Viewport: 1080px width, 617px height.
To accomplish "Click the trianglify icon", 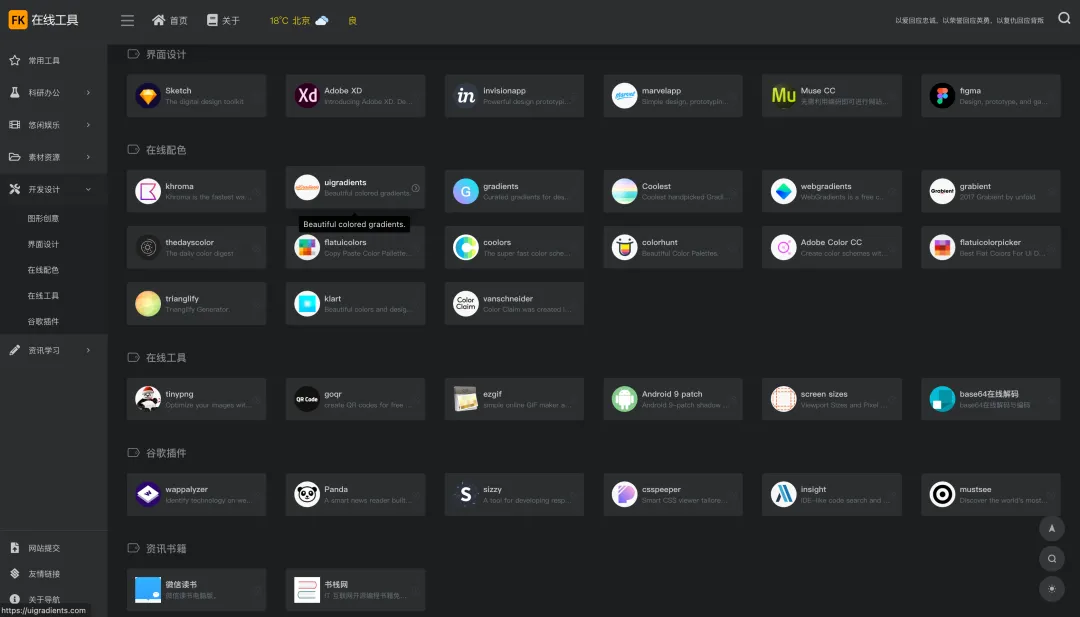I will (x=148, y=304).
